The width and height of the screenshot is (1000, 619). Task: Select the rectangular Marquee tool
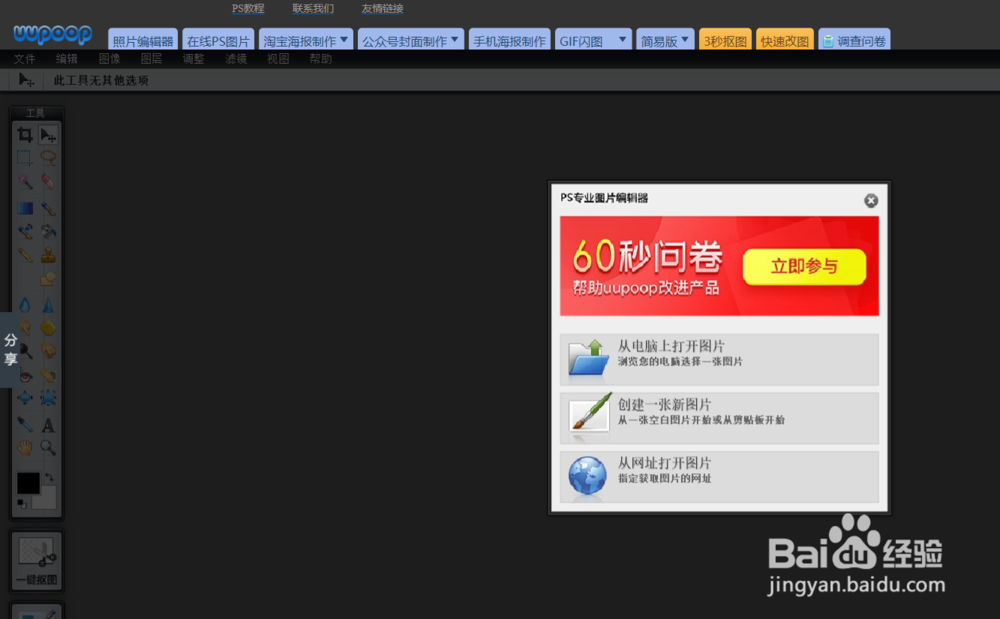[x=25, y=157]
